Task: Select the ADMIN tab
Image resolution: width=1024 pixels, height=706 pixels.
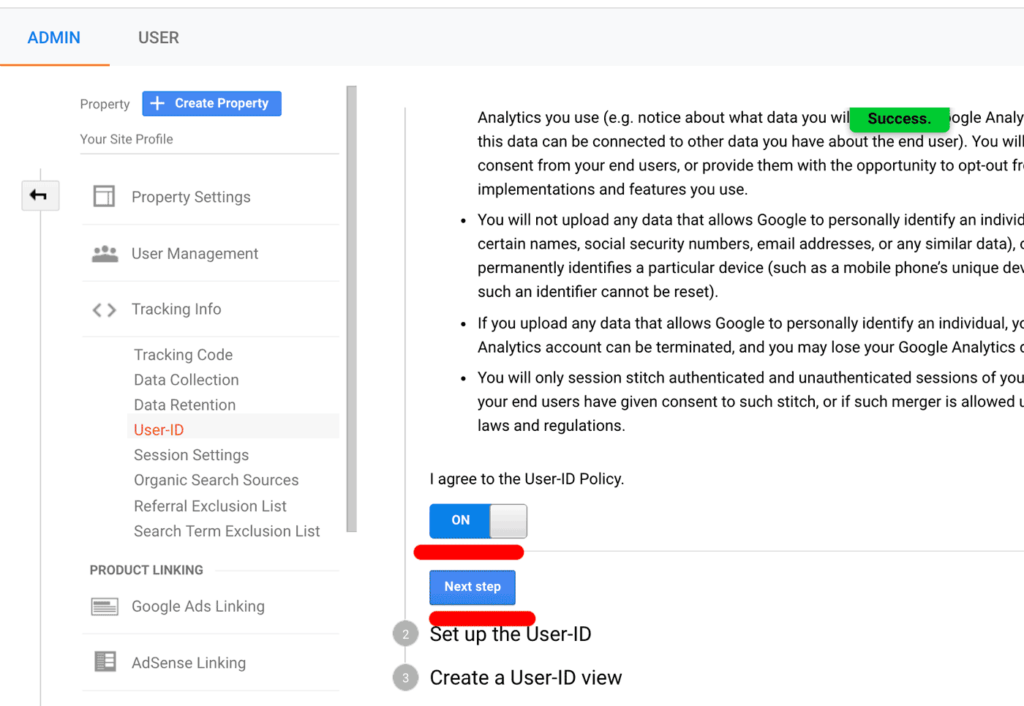Action: point(54,37)
